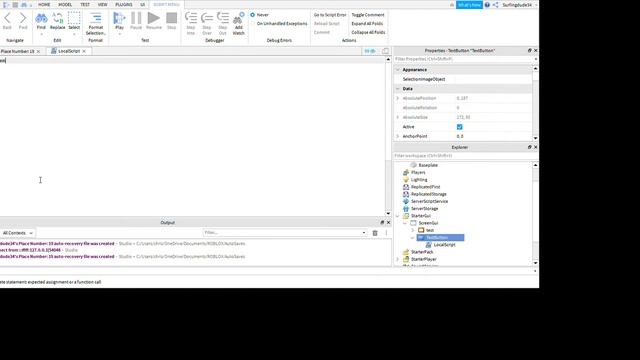Collapse the StarterGui tree node

[398, 216]
